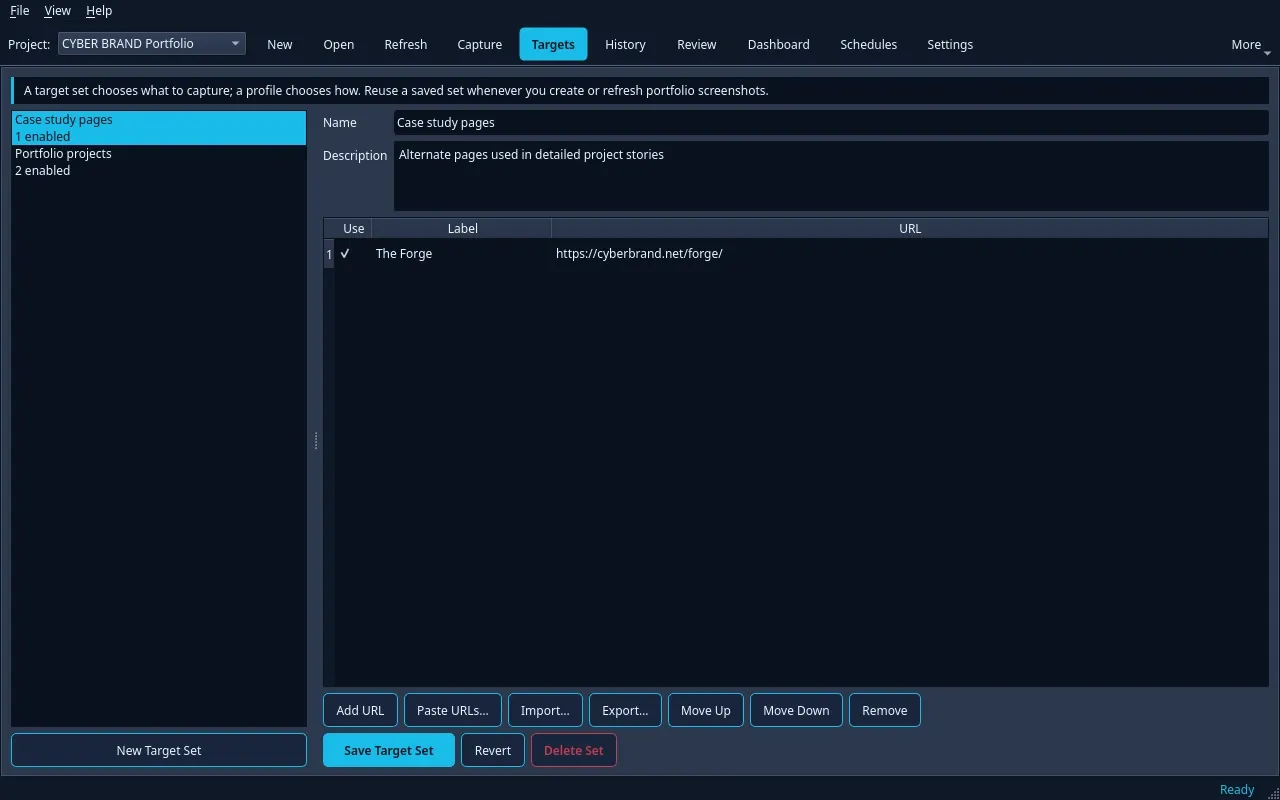
Task: Click the Import... button
Action: tap(545, 710)
